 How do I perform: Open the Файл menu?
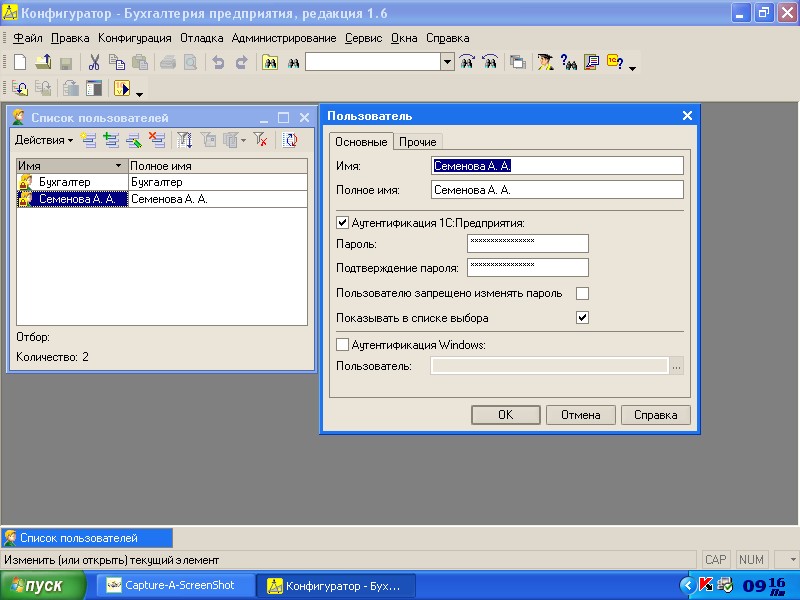click(28, 38)
